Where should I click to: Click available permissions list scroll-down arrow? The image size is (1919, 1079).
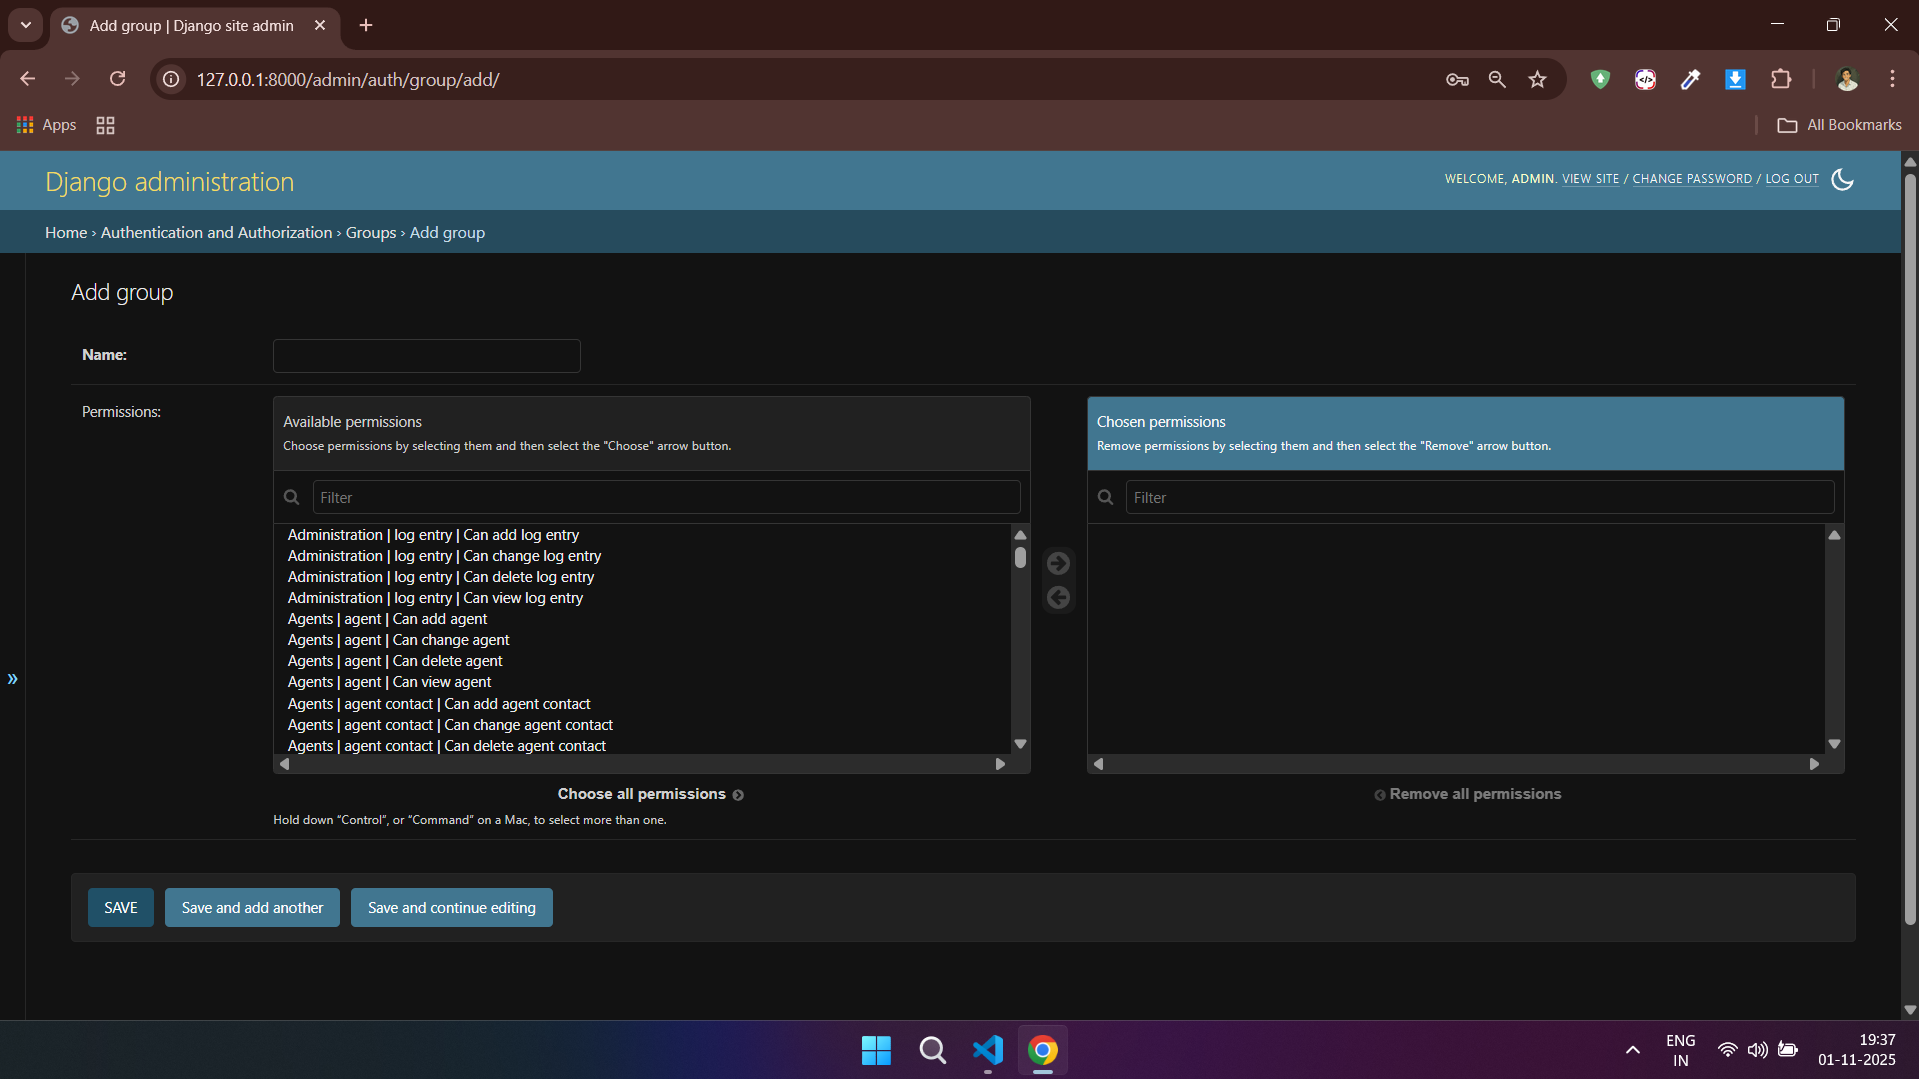[x=1020, y=744]
